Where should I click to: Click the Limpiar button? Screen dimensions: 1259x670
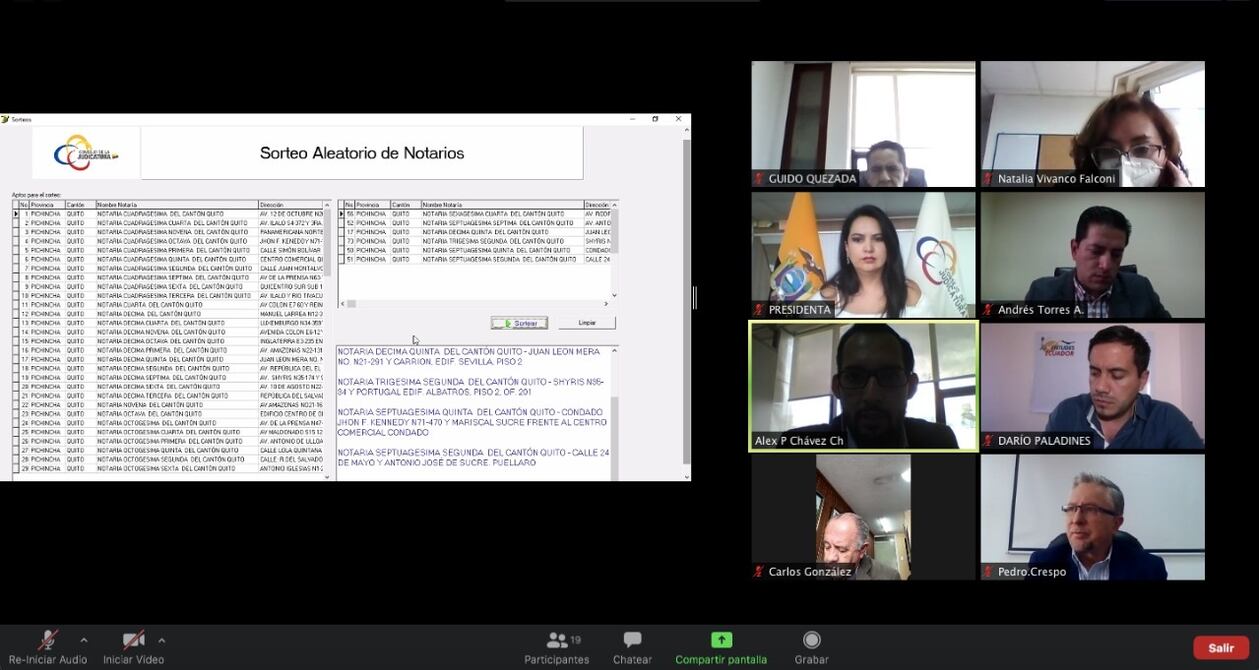pos(587,323)
